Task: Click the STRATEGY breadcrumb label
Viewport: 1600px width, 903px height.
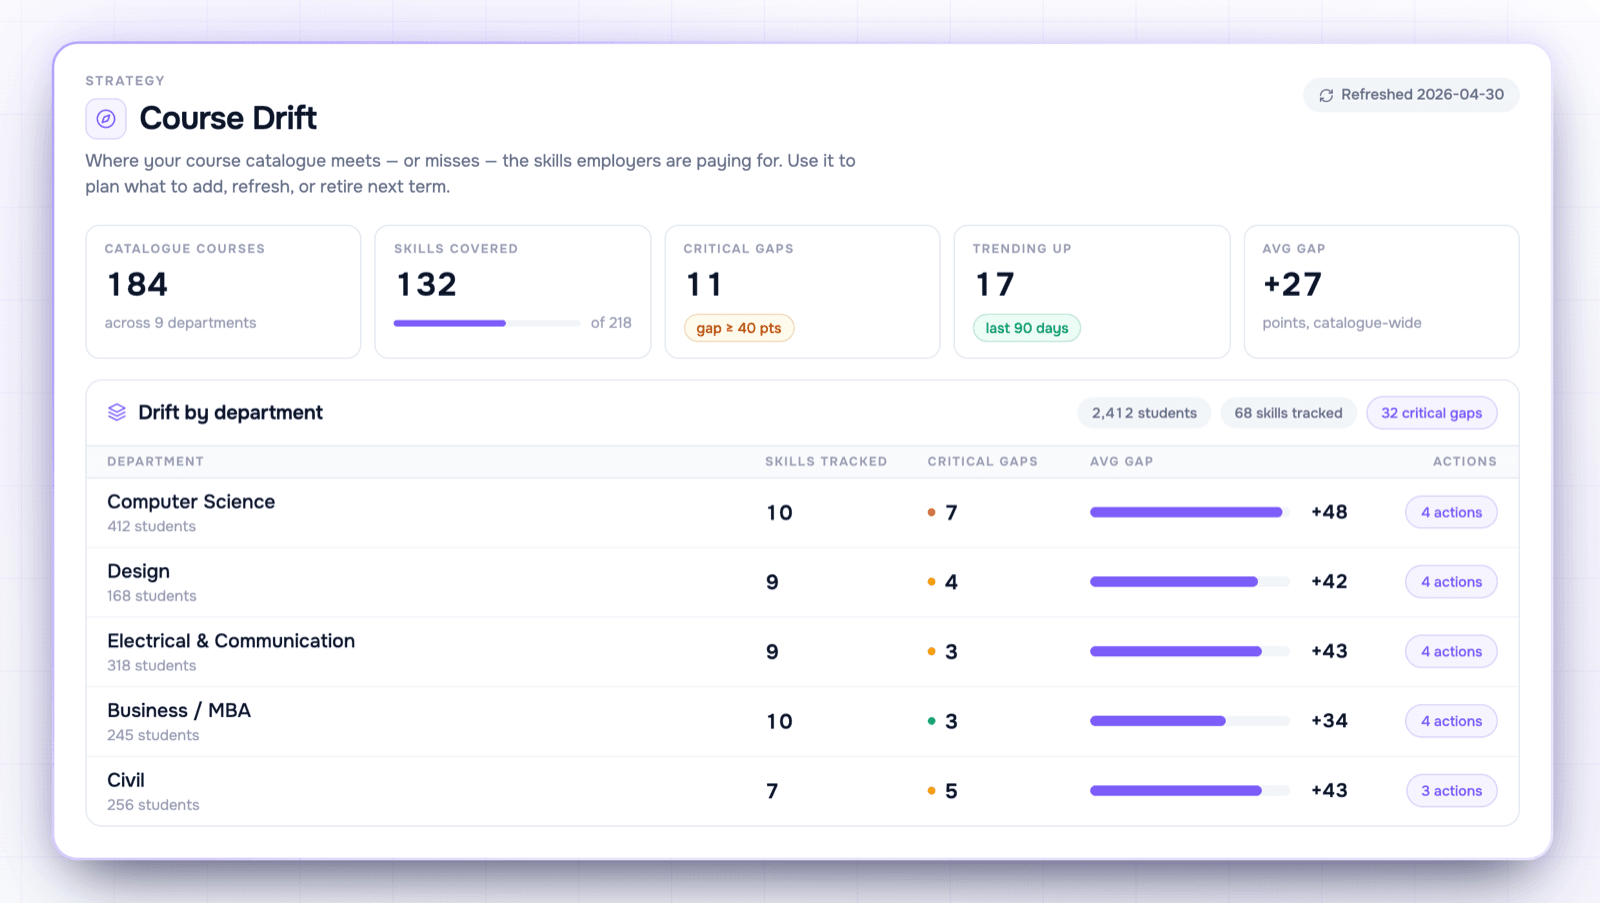Action: click(x=125, y=81)
